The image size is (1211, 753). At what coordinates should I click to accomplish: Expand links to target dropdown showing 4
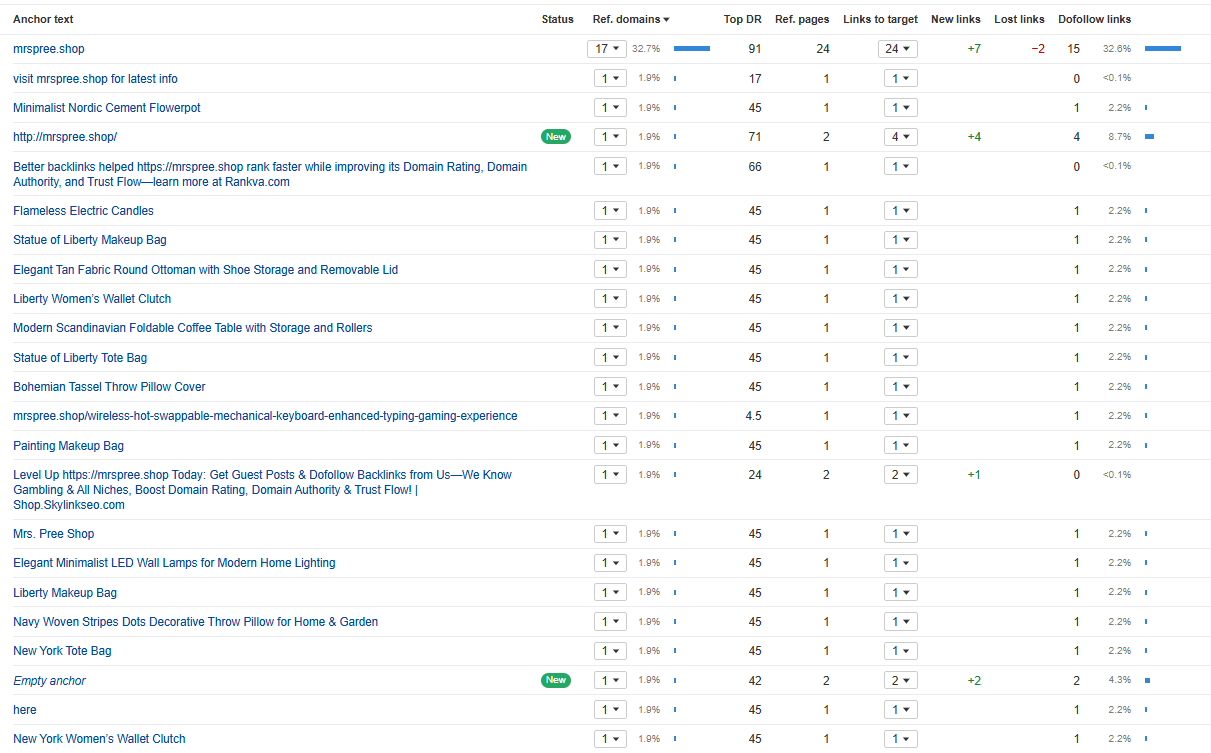(x=900, y=137)
